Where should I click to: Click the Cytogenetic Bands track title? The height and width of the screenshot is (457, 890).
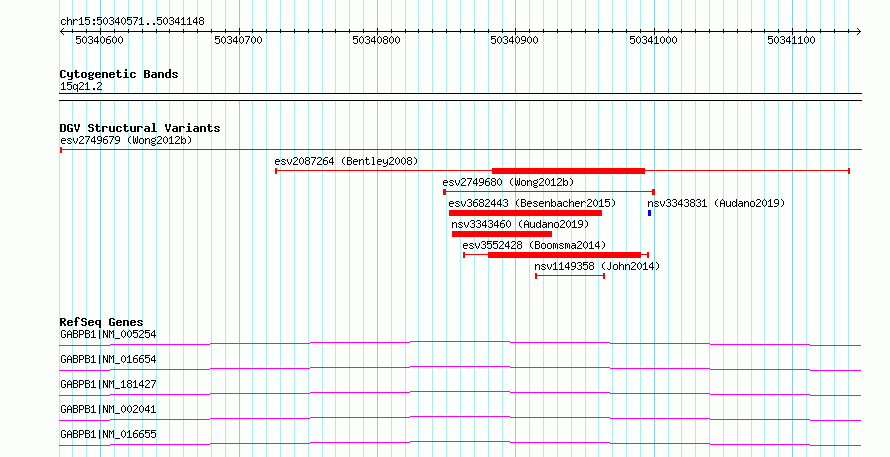119,74
